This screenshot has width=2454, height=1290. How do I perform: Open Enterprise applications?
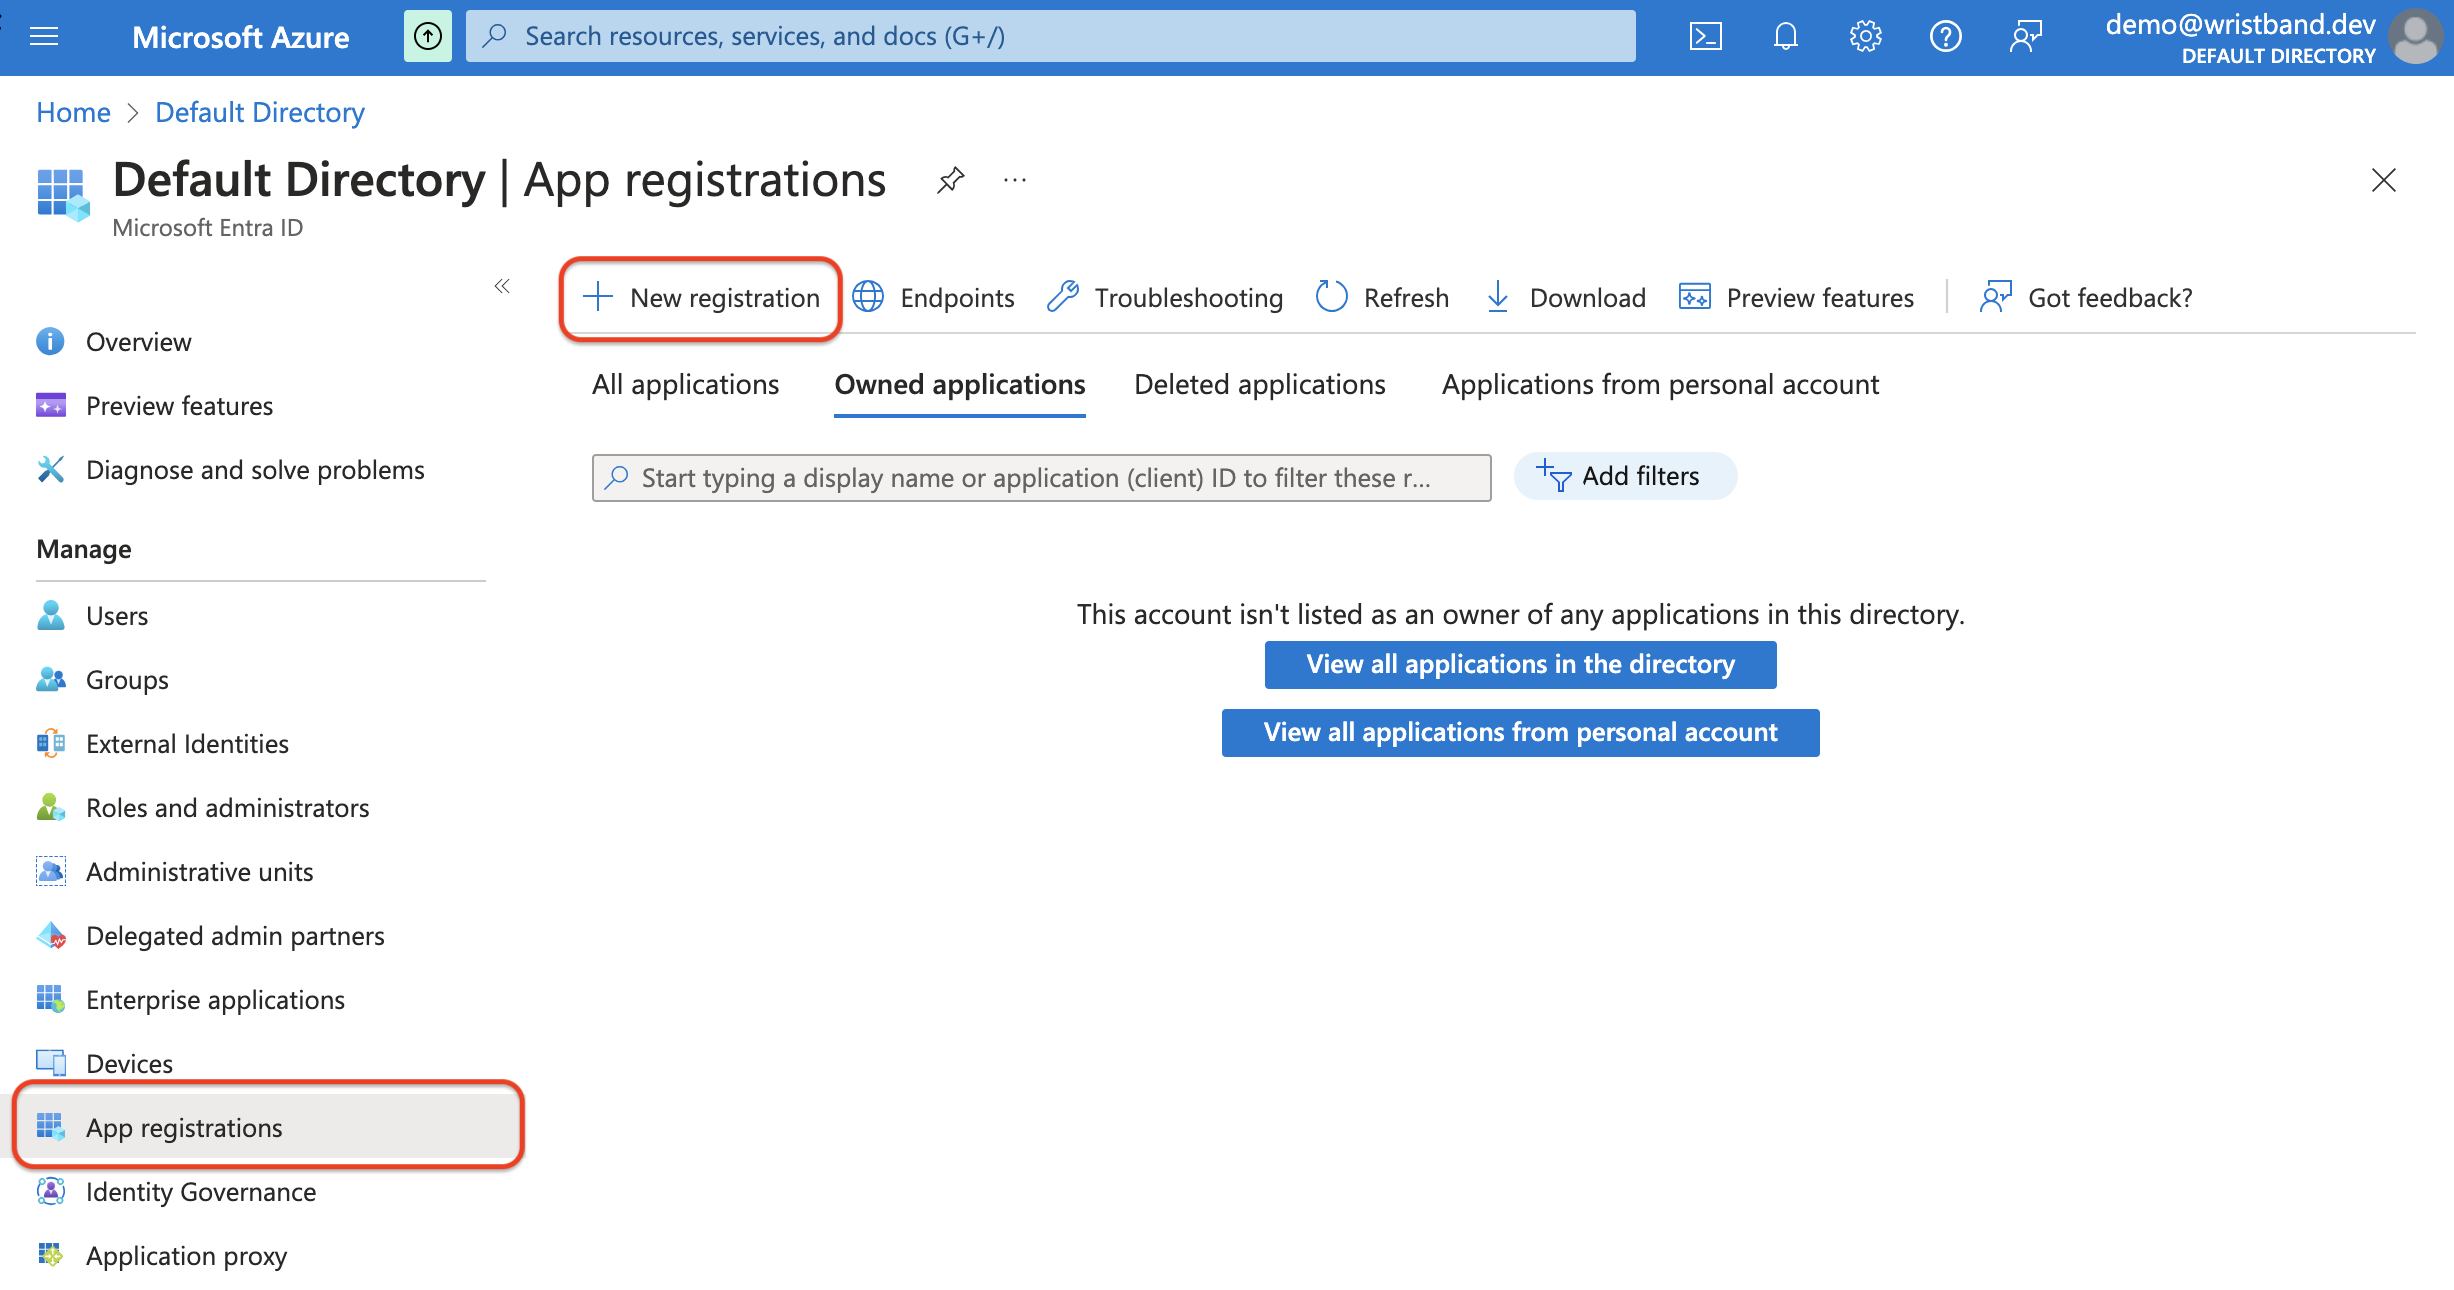[190, 1000]
